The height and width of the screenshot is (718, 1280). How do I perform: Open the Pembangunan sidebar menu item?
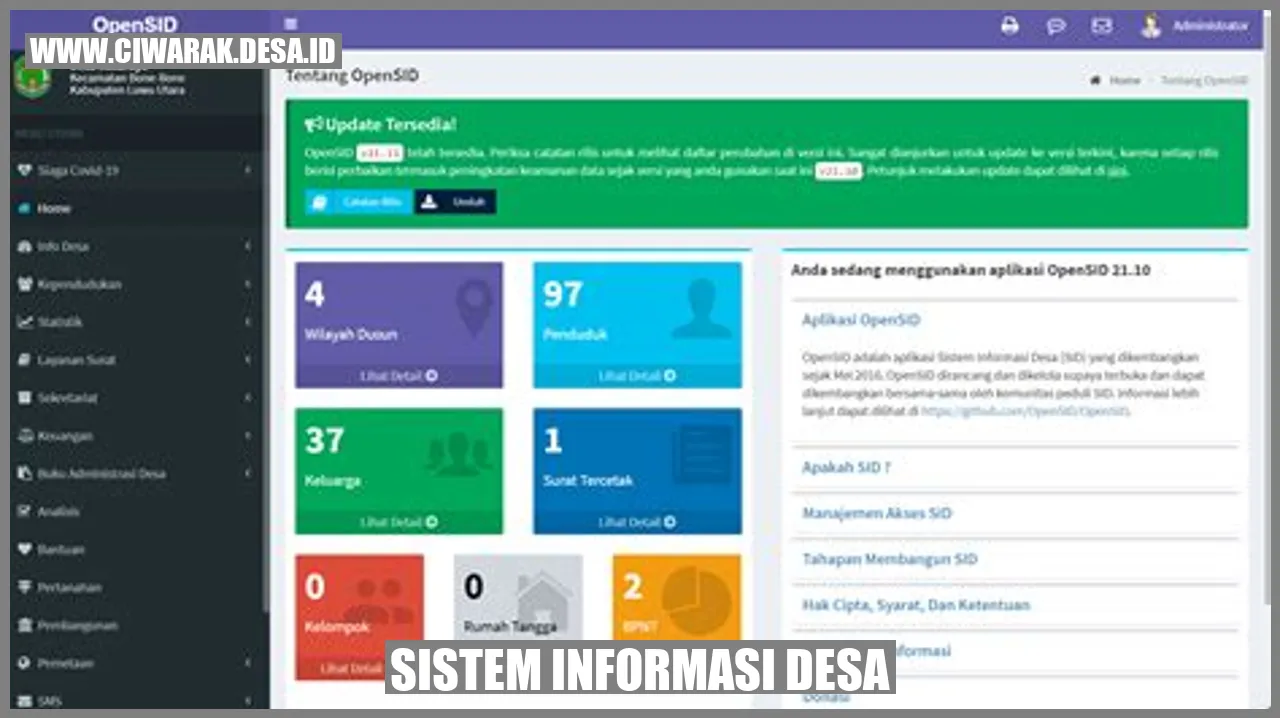(135, 625)
